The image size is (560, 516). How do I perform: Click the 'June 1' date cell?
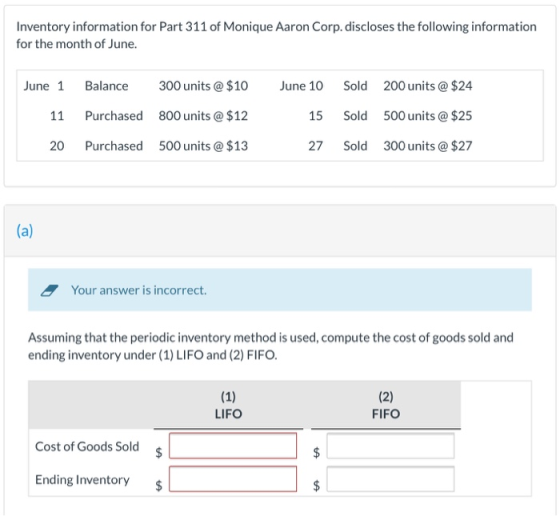44,86
